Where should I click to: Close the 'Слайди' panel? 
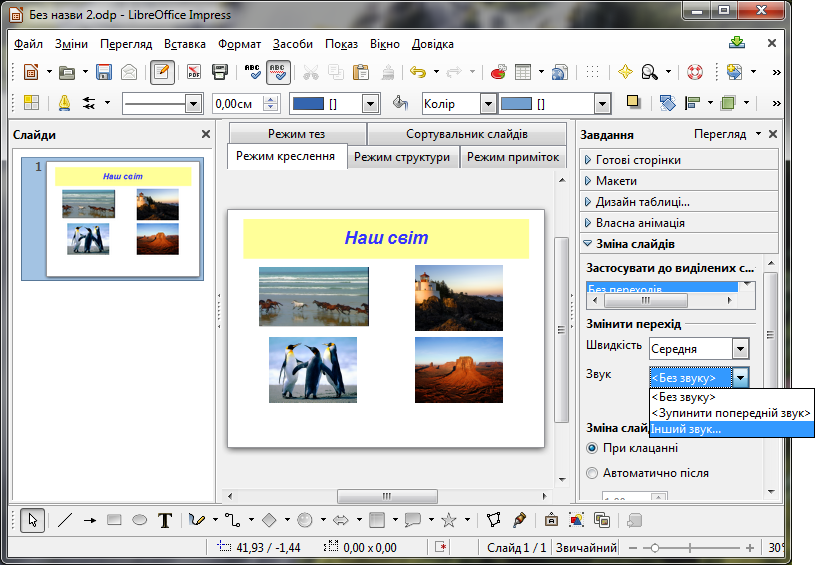206,134
